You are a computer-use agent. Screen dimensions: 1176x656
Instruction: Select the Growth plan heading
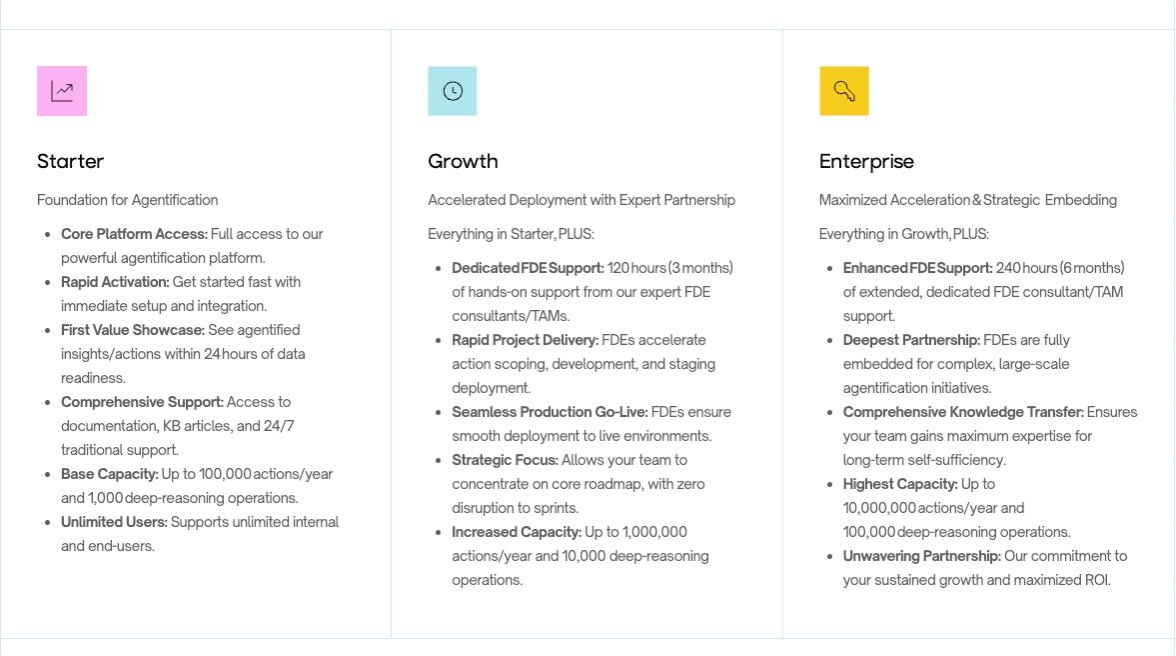point(463,161)
